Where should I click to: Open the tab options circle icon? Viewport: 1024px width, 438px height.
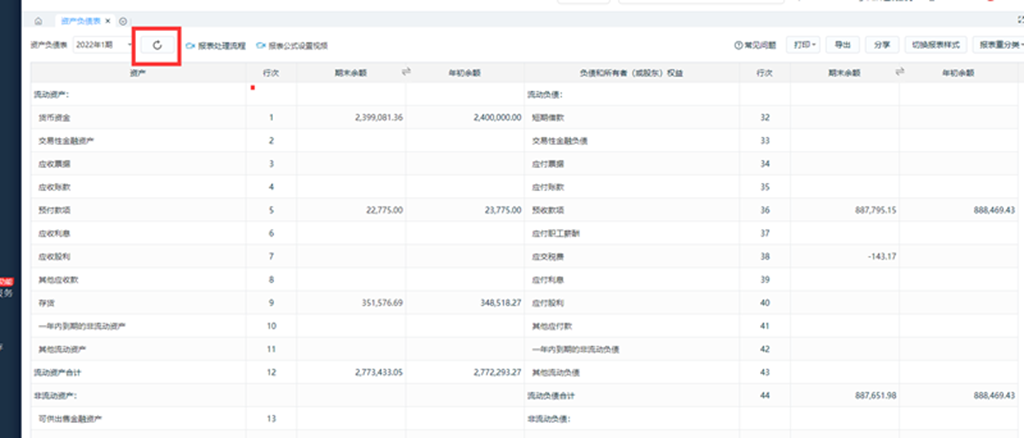click(123, 22)
